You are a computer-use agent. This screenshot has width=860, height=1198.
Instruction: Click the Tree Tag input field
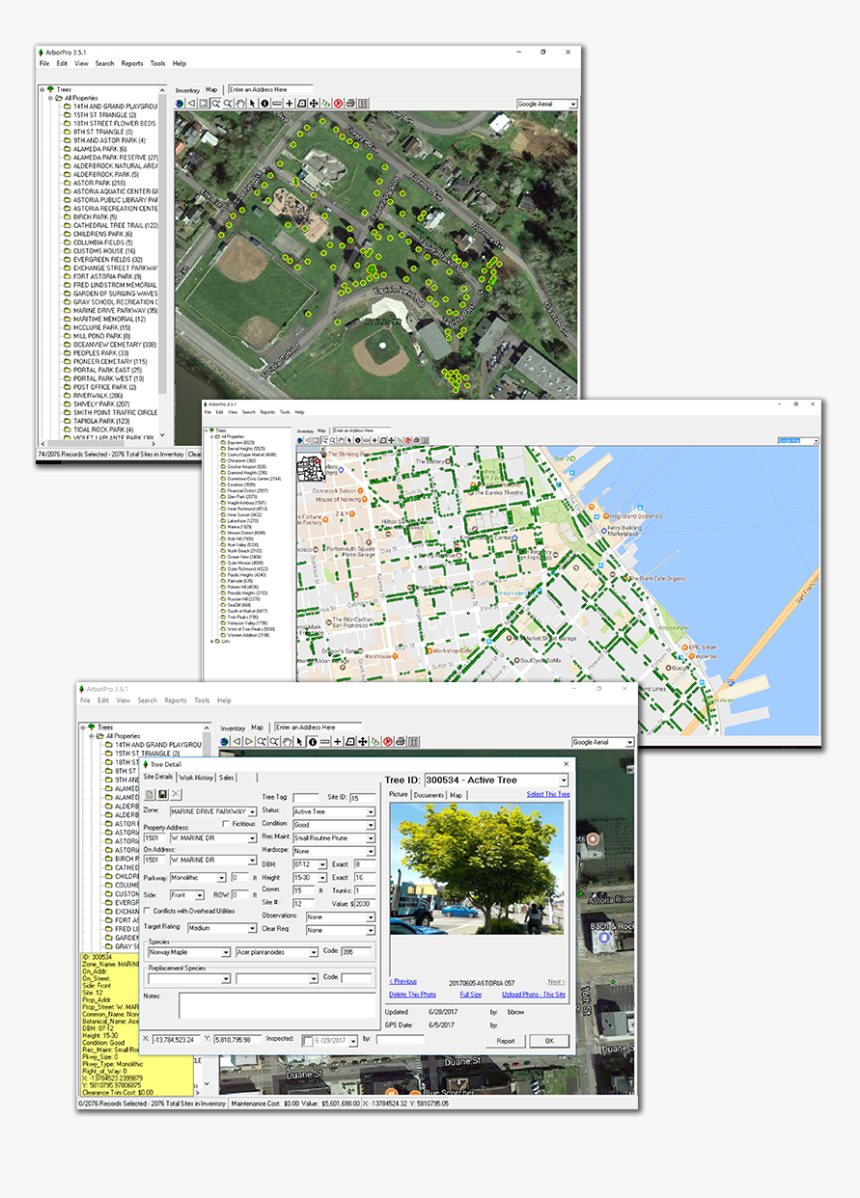coord(306,798)
